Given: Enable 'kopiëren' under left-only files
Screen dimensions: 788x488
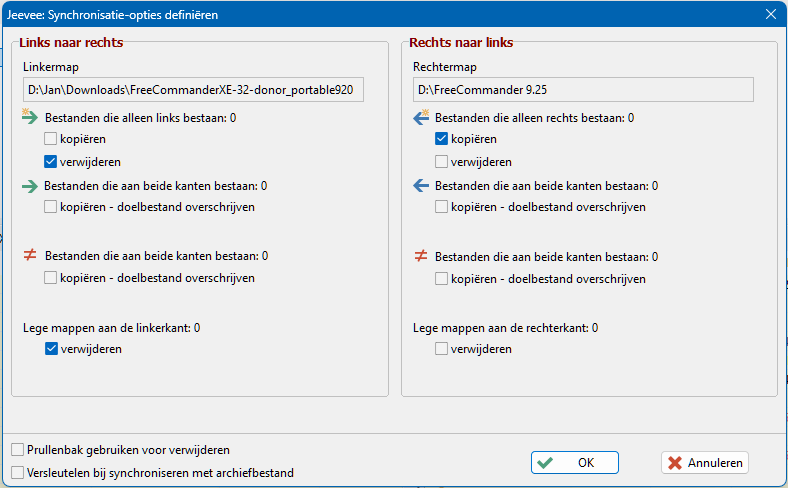Looking at the screenshot, I should 50,139.
